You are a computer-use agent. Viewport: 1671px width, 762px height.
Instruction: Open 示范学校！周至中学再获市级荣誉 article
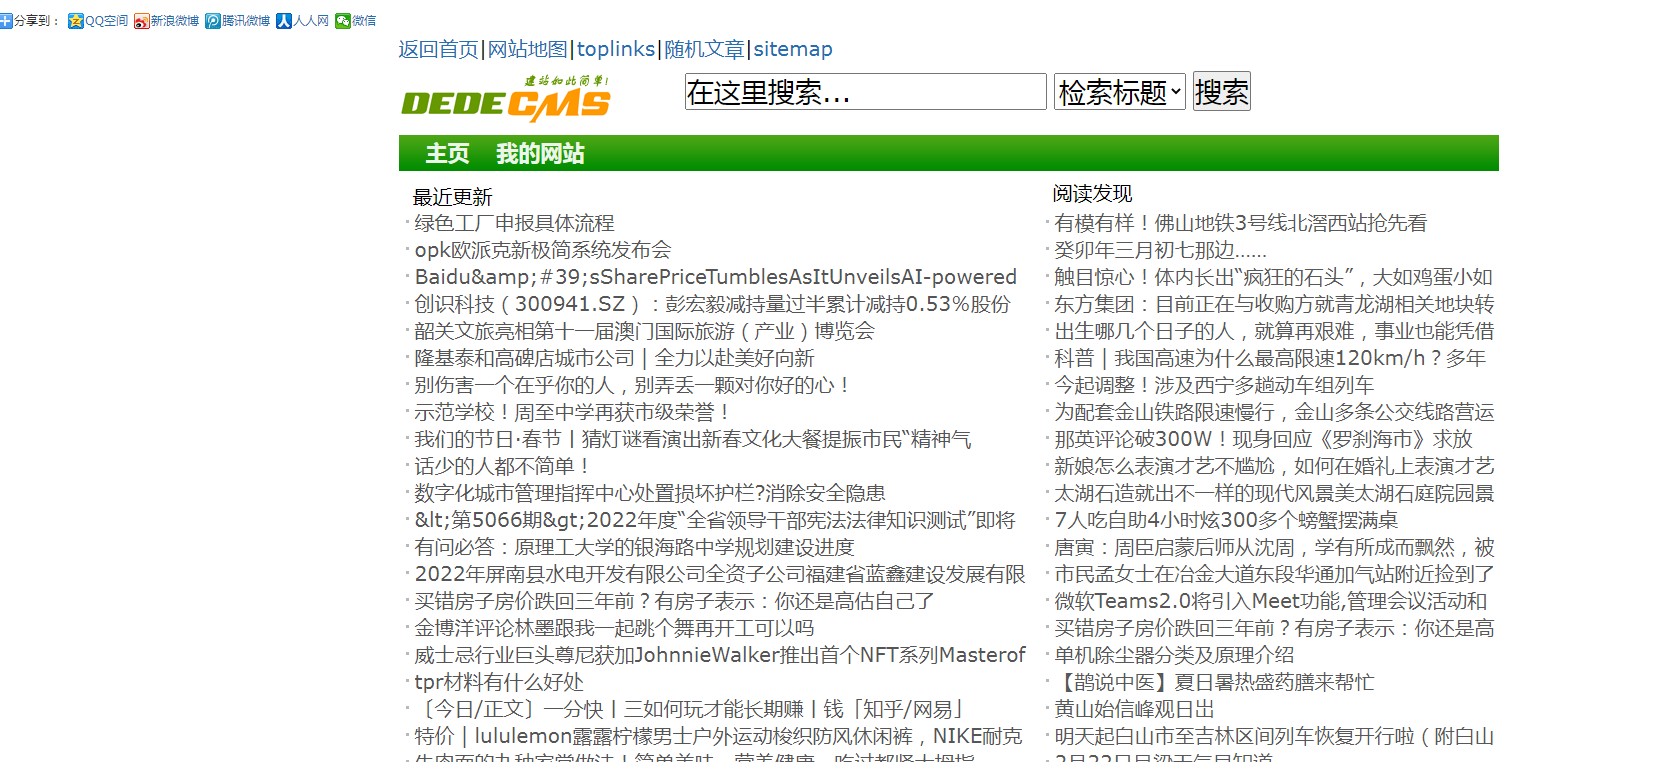tap(571, 412)
